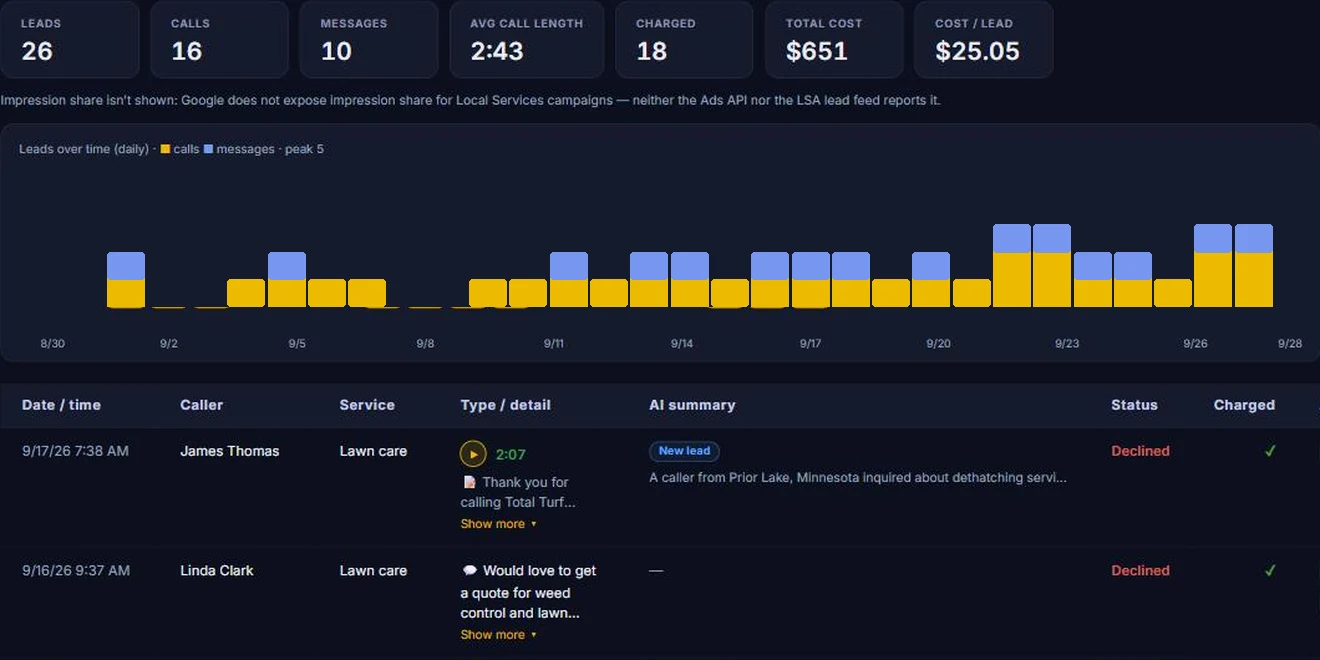
Task: Expand "Show more" in James Thomas row
Action: point(498,524)
